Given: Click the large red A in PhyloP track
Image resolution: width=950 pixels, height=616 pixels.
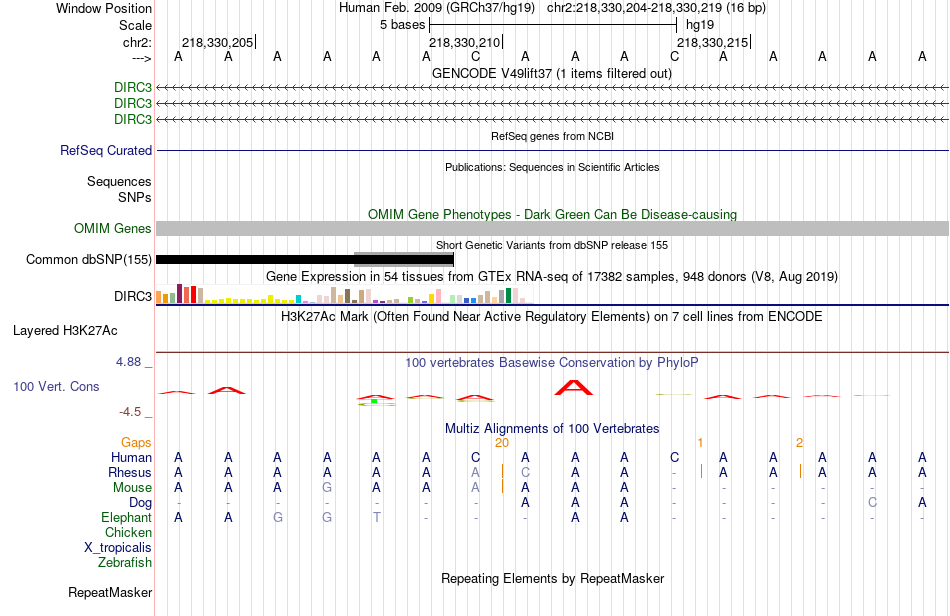Looking at the screenshot, I should (574, 388).
